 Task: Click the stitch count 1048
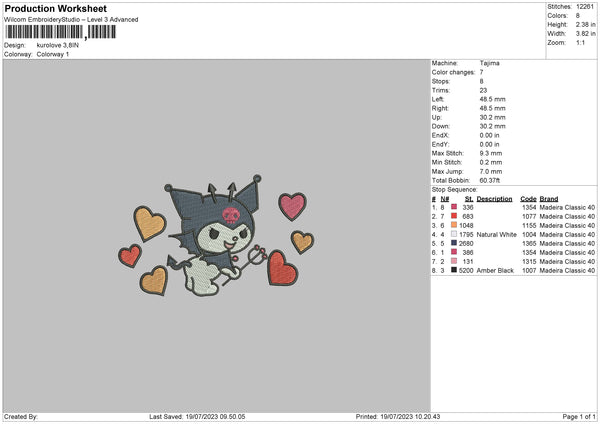point(466,225)
